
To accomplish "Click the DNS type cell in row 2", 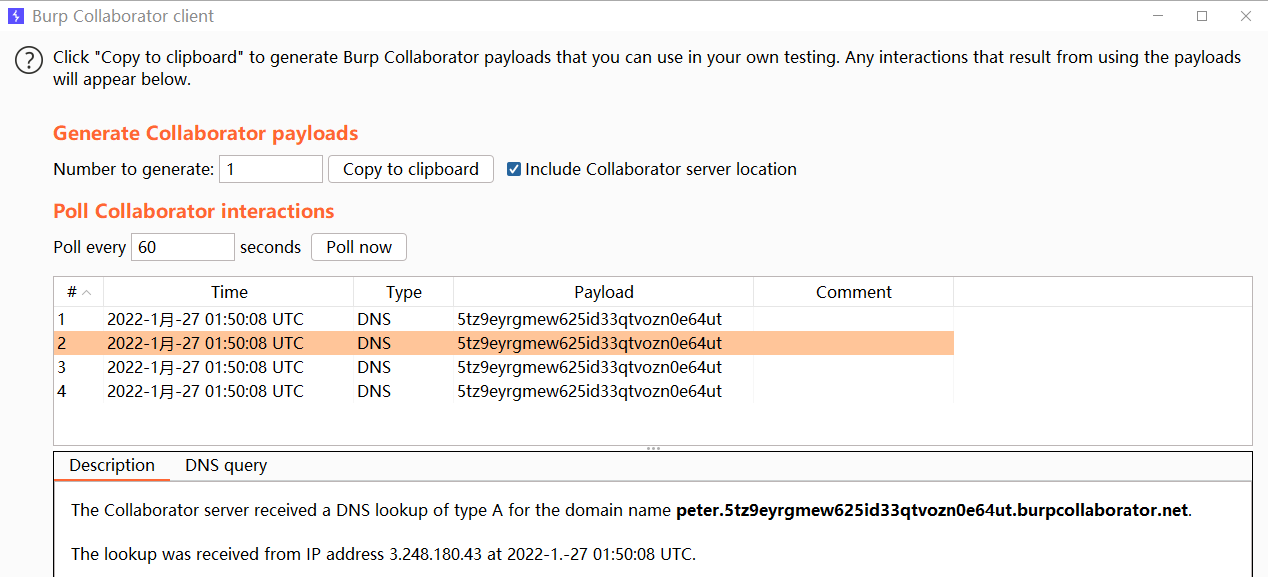I will tap(404, 343).
